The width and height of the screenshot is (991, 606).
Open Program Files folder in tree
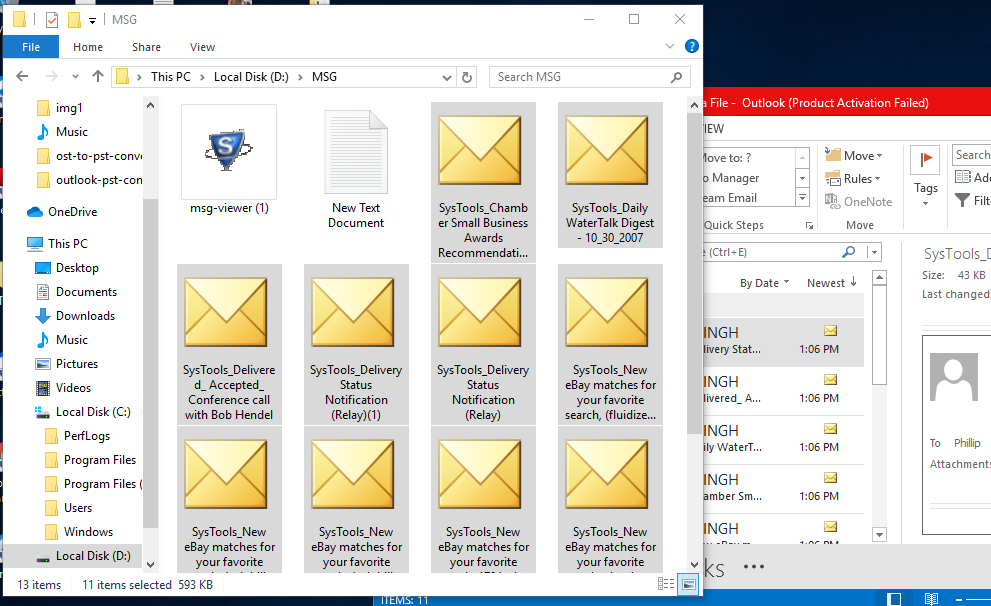(x=90, y=459)
